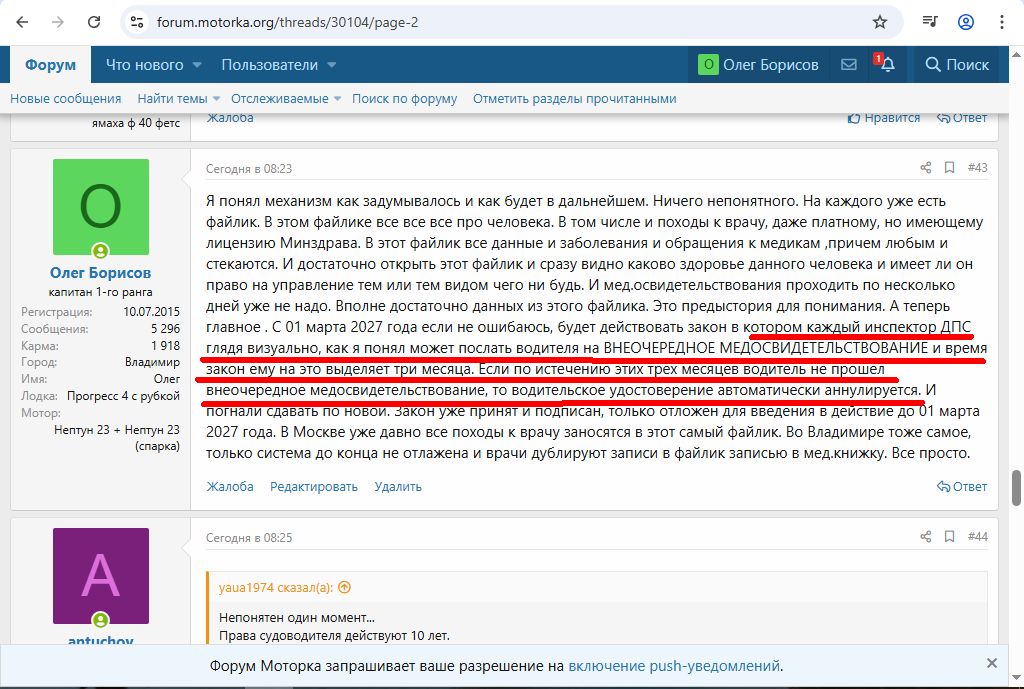Open the private messages envelope
This screenshot has width=1024, height=689.
tap(849, 65)
